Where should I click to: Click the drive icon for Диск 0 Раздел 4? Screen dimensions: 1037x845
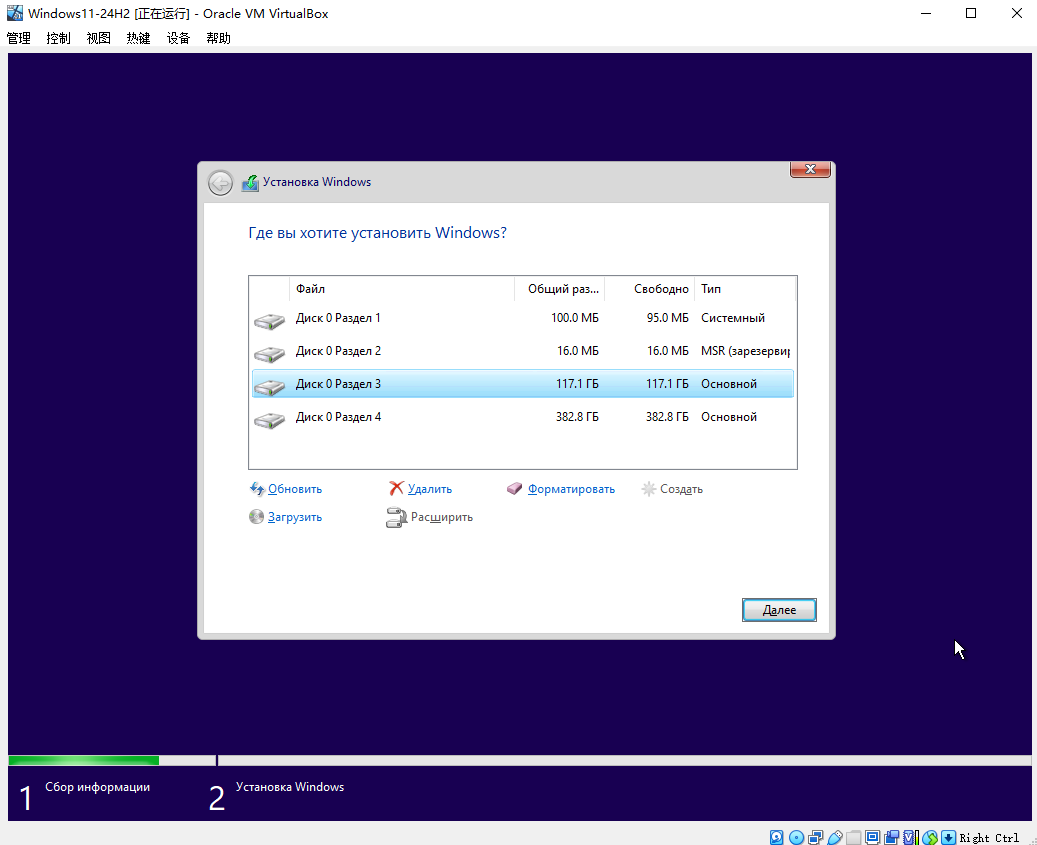click(x=269, y=421)
